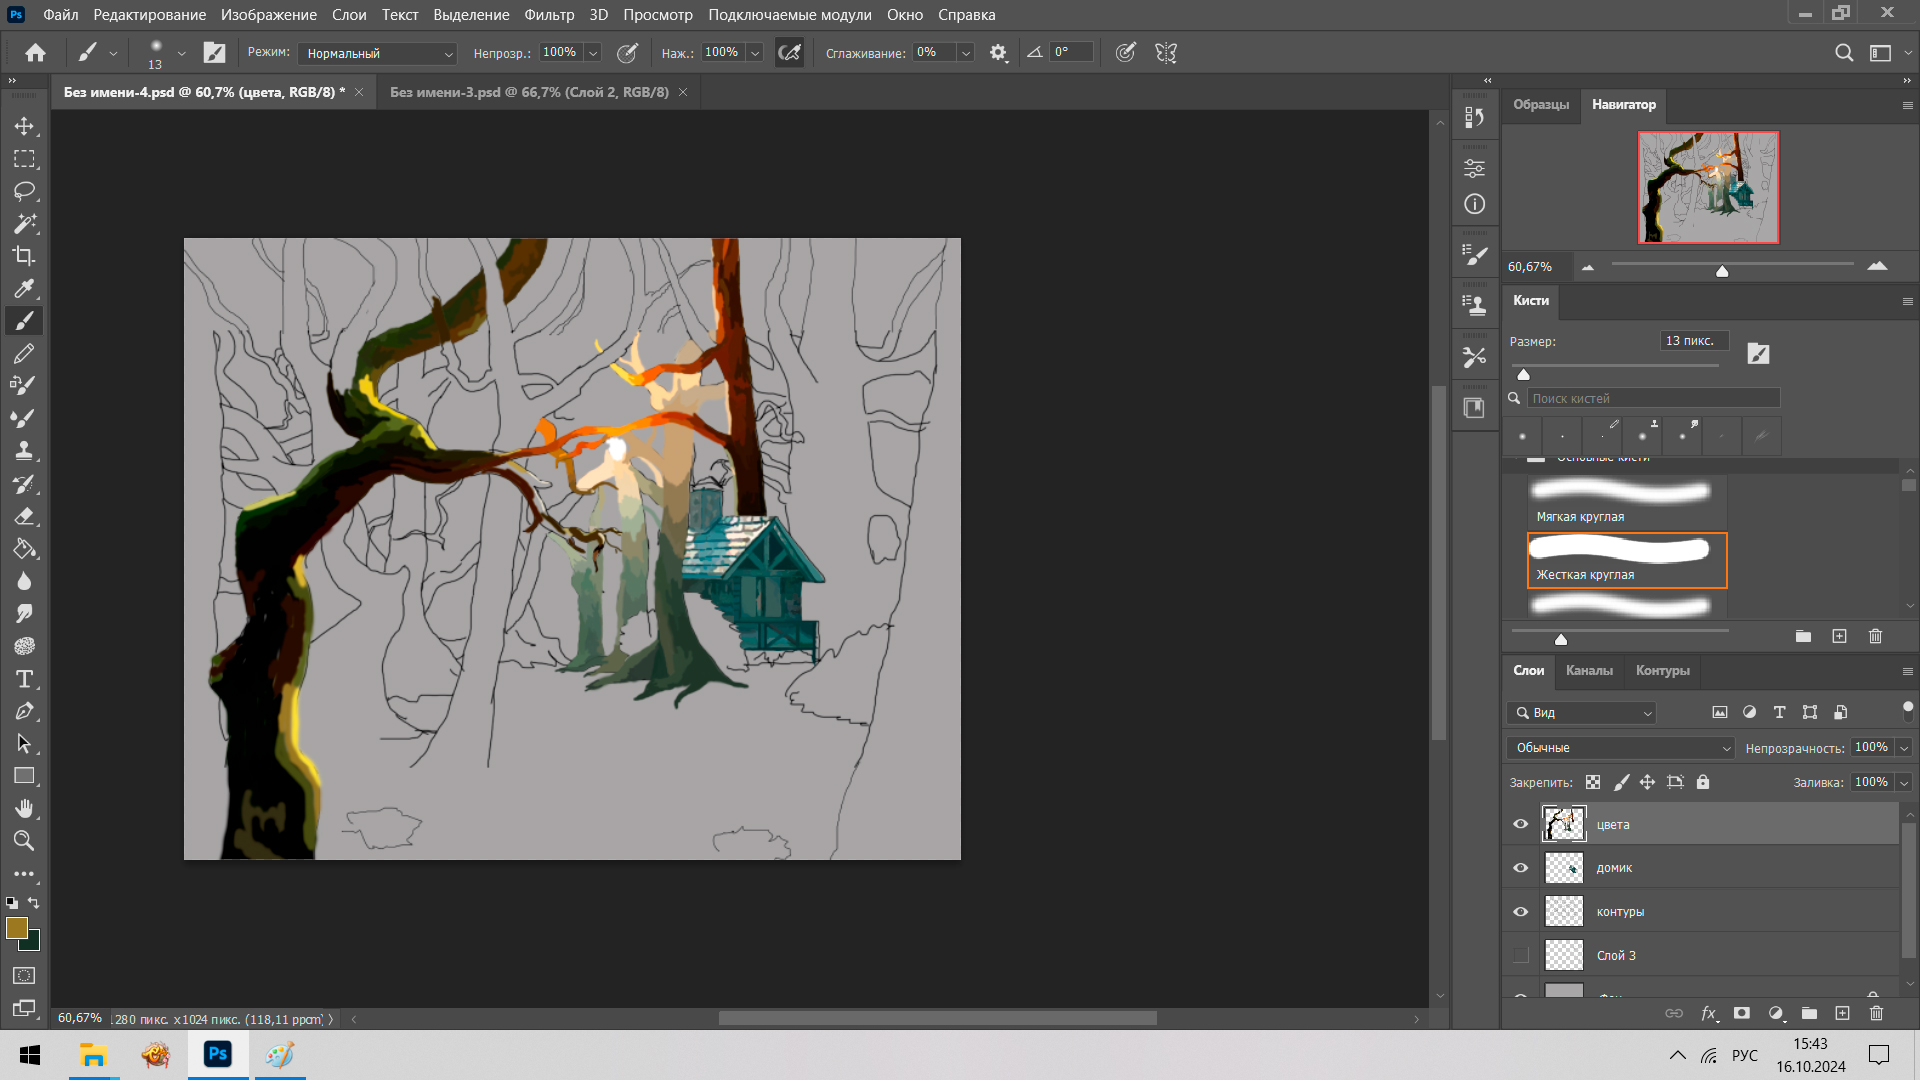Click the foreground color swatch
The image size is (1920, 1080).
[16, 928]
